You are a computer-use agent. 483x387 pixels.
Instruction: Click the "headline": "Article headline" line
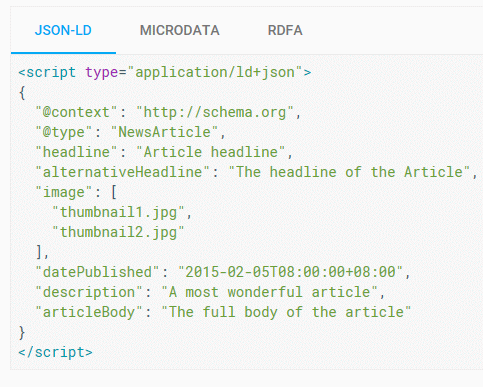pyautogui.click(x=164, y=152)
